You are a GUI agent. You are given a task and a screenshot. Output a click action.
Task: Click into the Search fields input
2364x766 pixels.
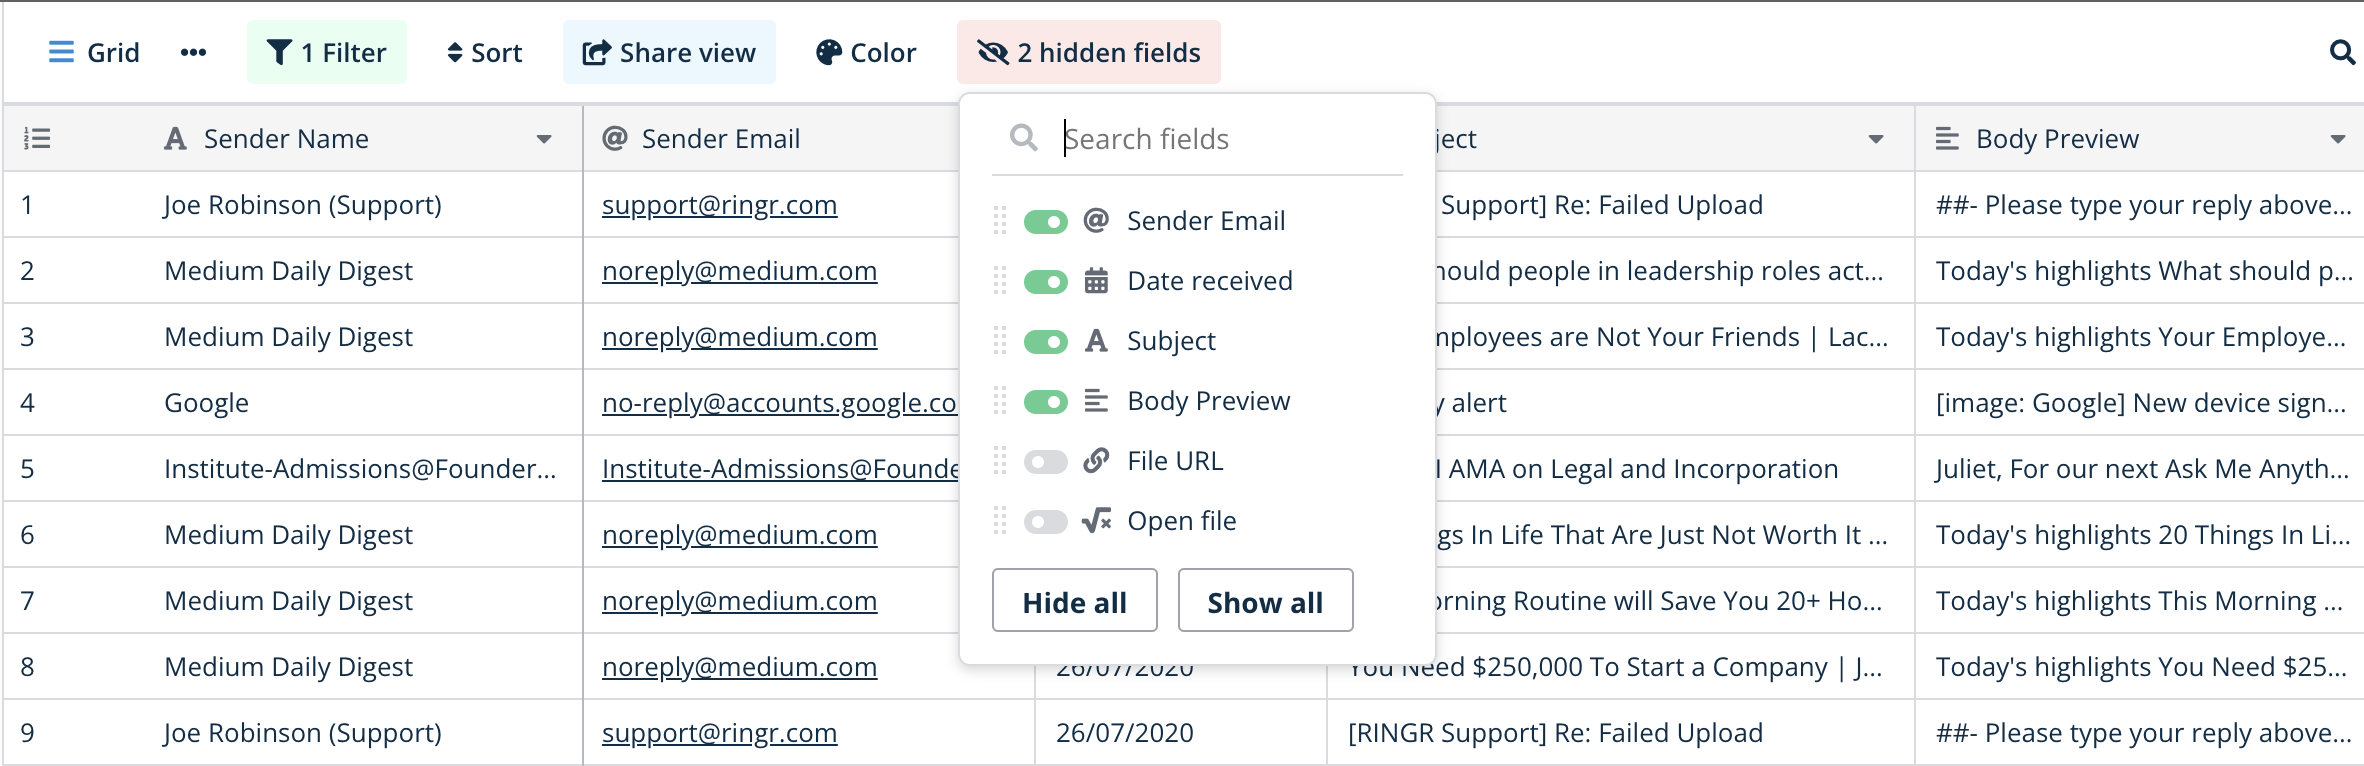pyautogui.click(x=1230, y=139)
